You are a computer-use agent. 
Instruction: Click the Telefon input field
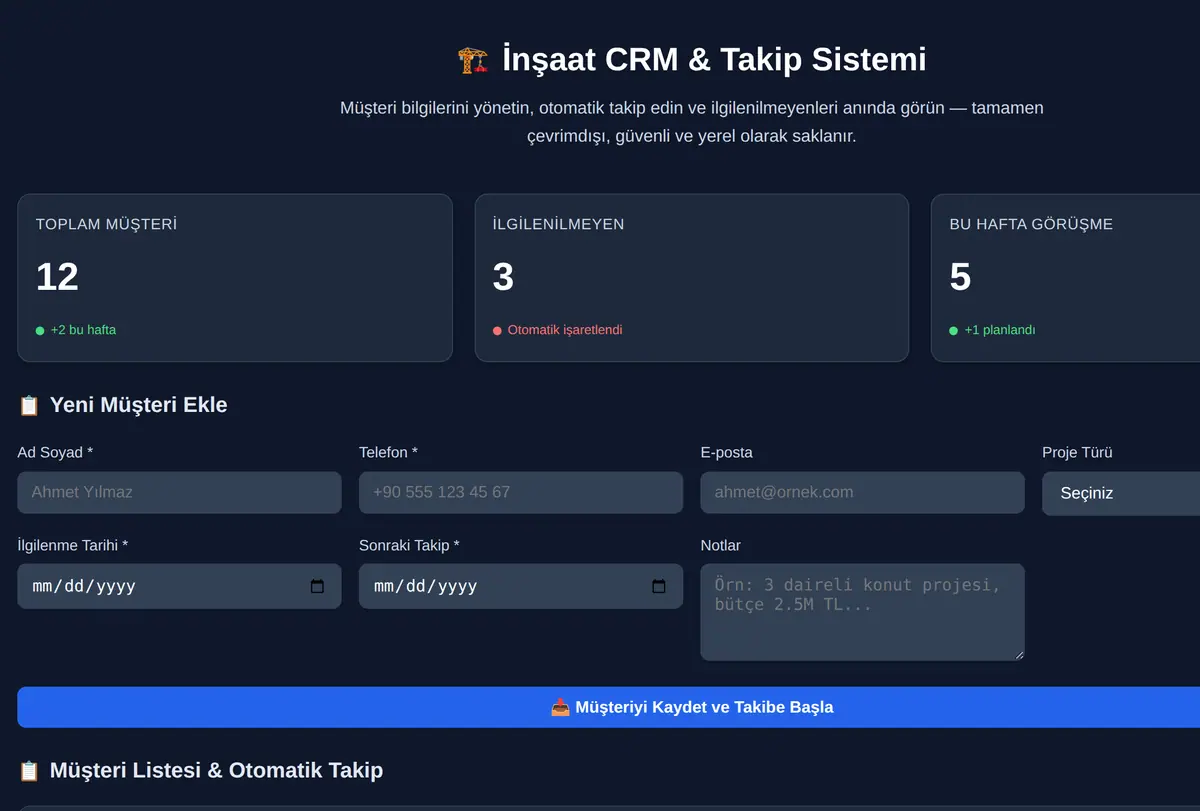coord(521,493)
